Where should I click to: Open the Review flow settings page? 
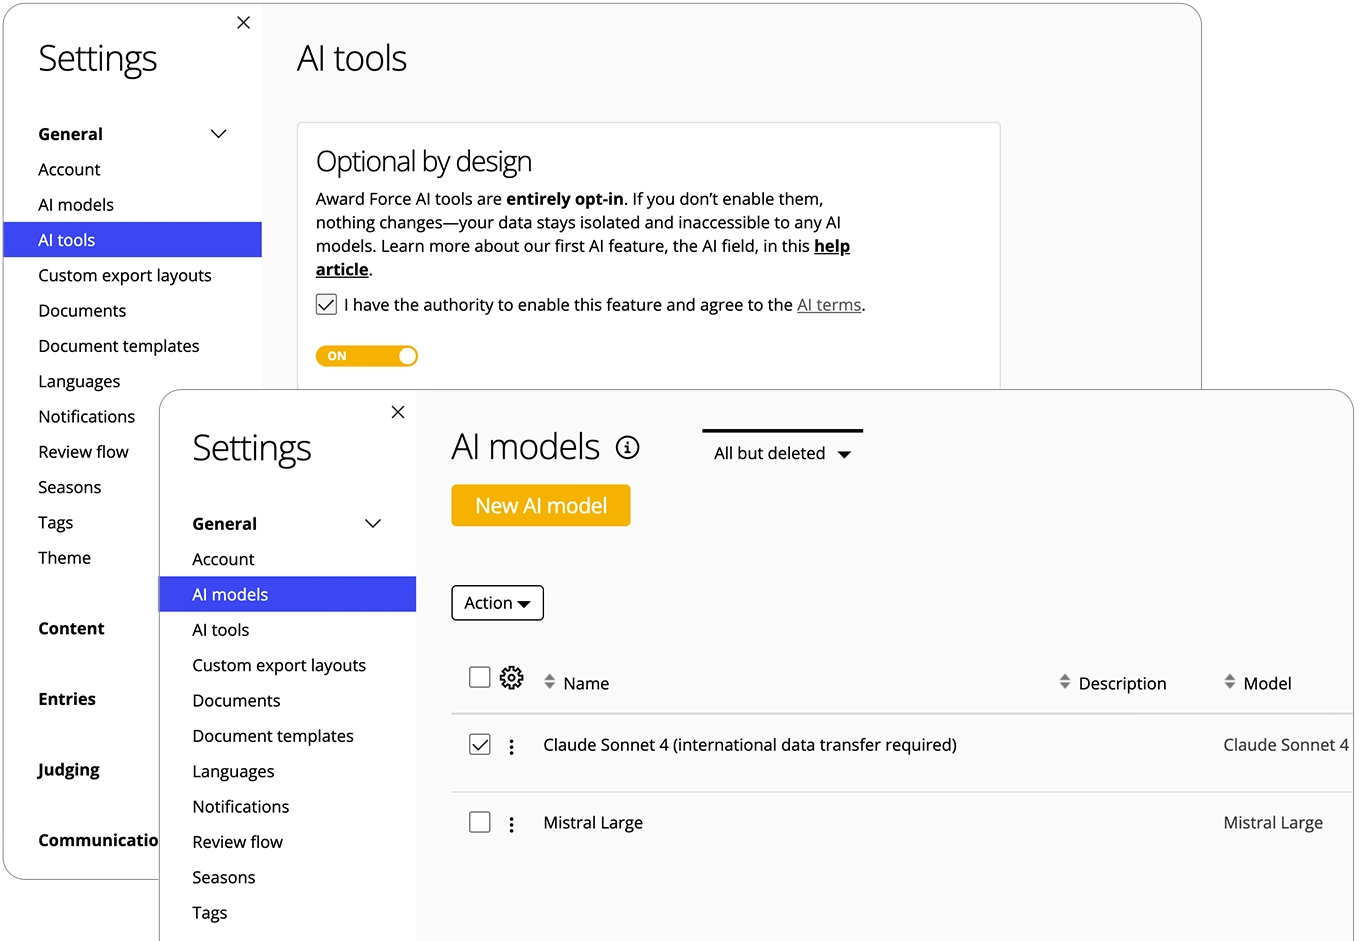(237, 842)
